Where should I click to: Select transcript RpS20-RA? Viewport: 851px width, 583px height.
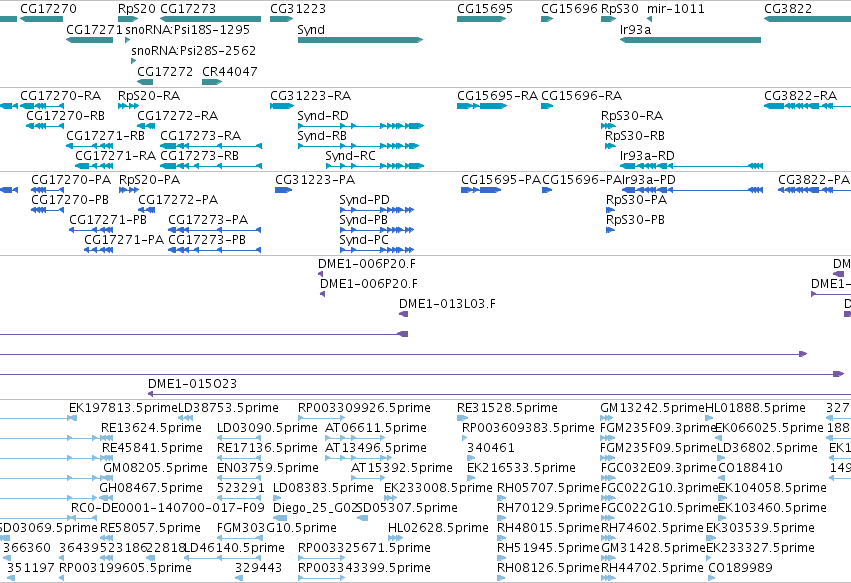(x=149, y=96)
